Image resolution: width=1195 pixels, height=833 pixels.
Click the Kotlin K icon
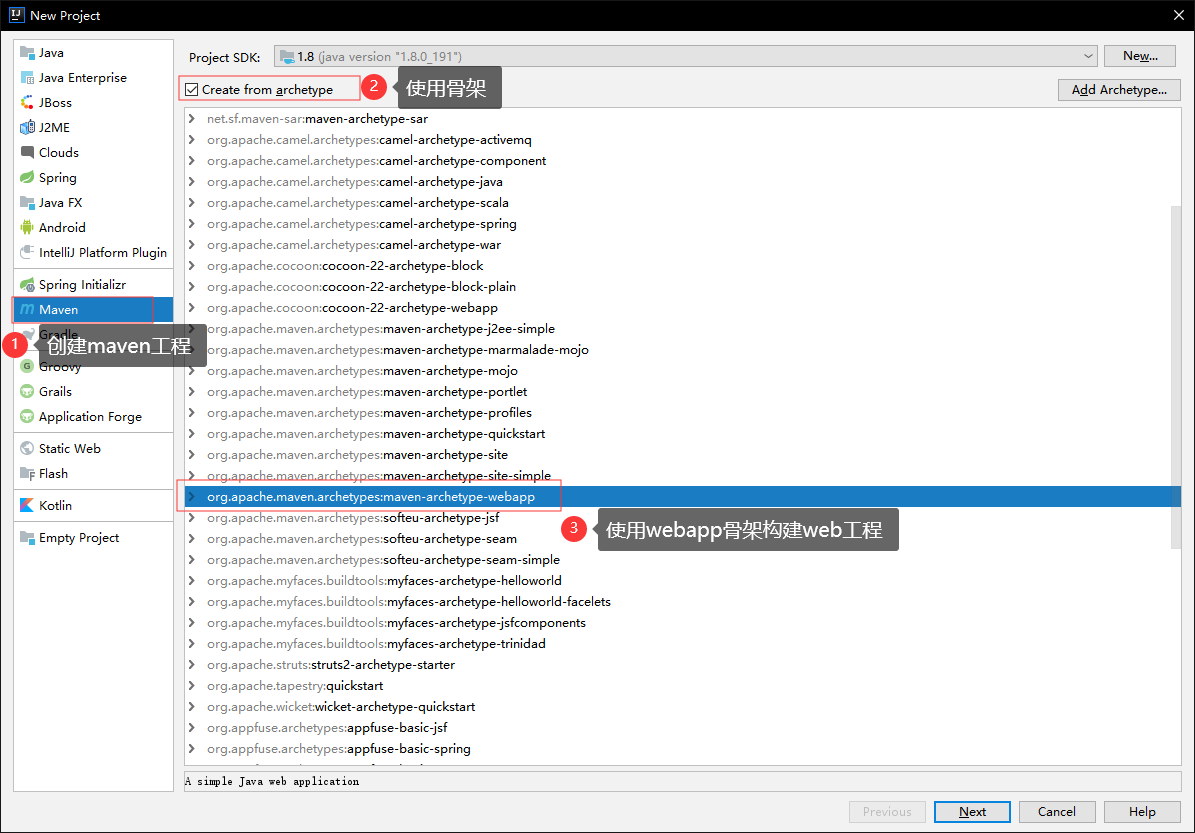pos(27,505)
